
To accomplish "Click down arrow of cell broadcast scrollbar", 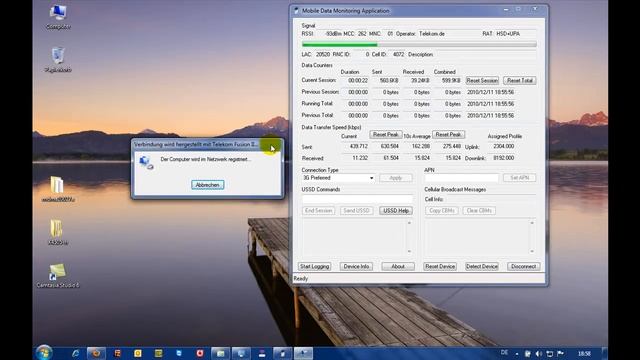I will pyautogui.click(x=532, y=251).
